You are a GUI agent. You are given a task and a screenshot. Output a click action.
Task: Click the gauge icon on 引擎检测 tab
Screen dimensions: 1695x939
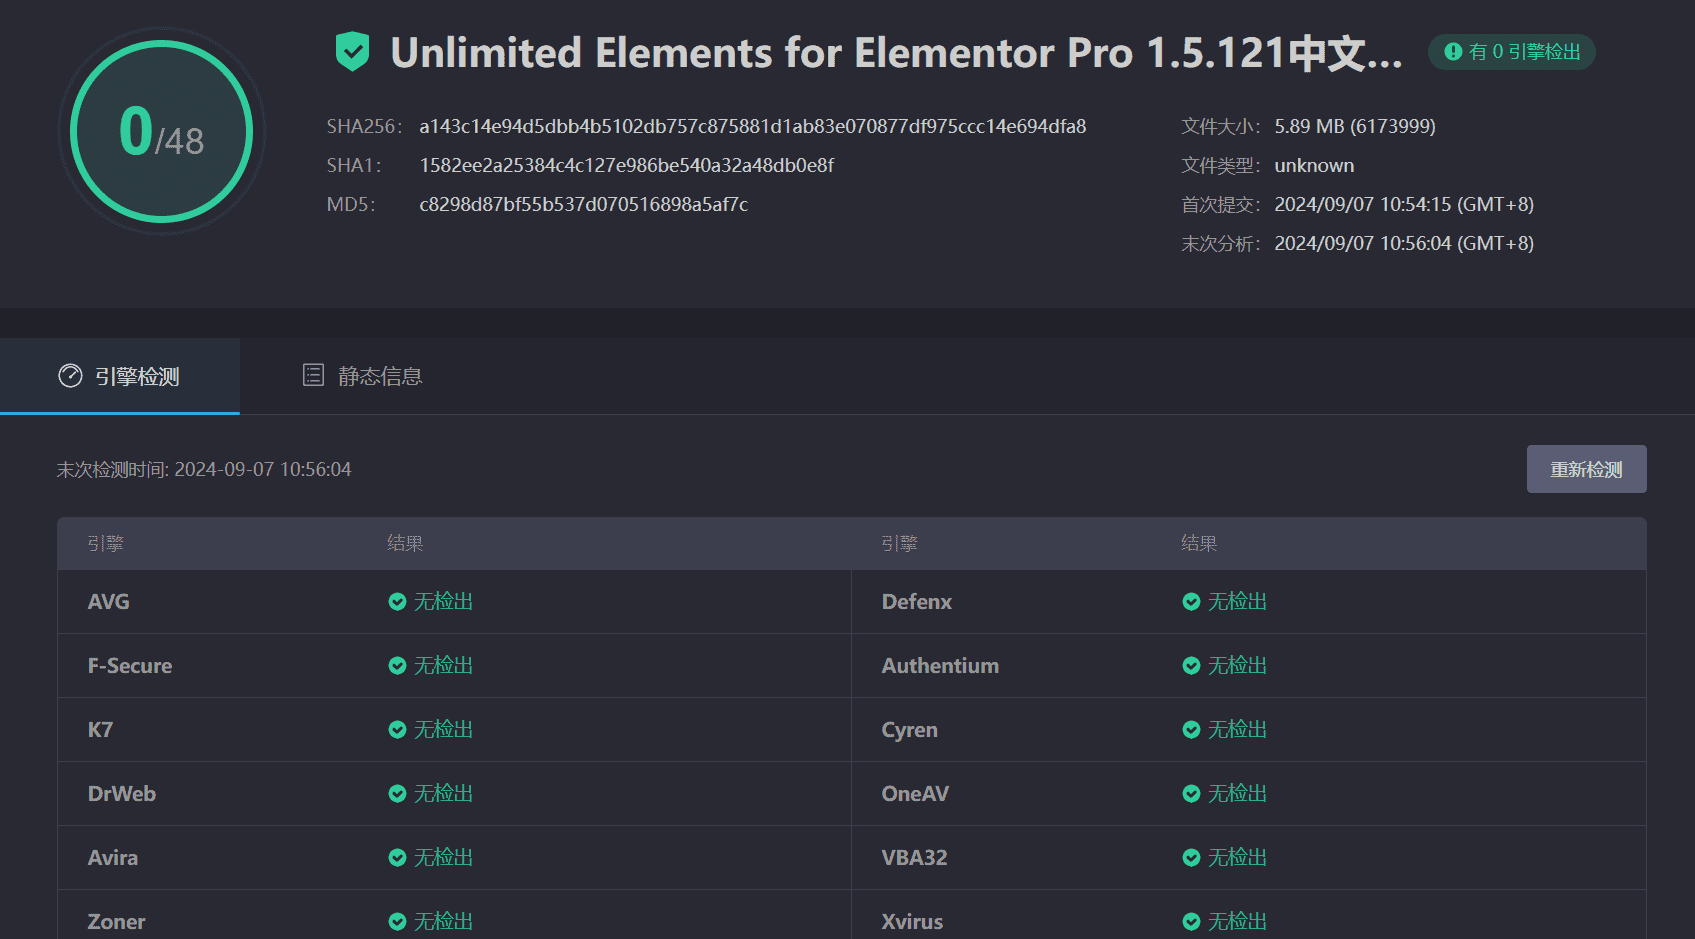tap(70, 376)
